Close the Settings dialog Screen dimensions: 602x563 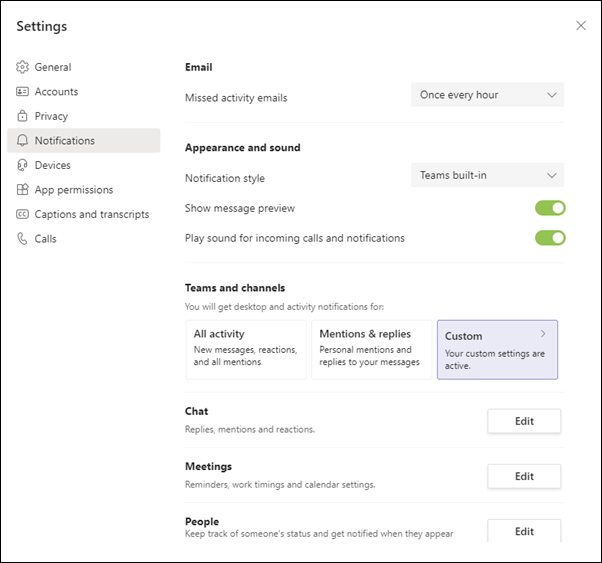581,26
